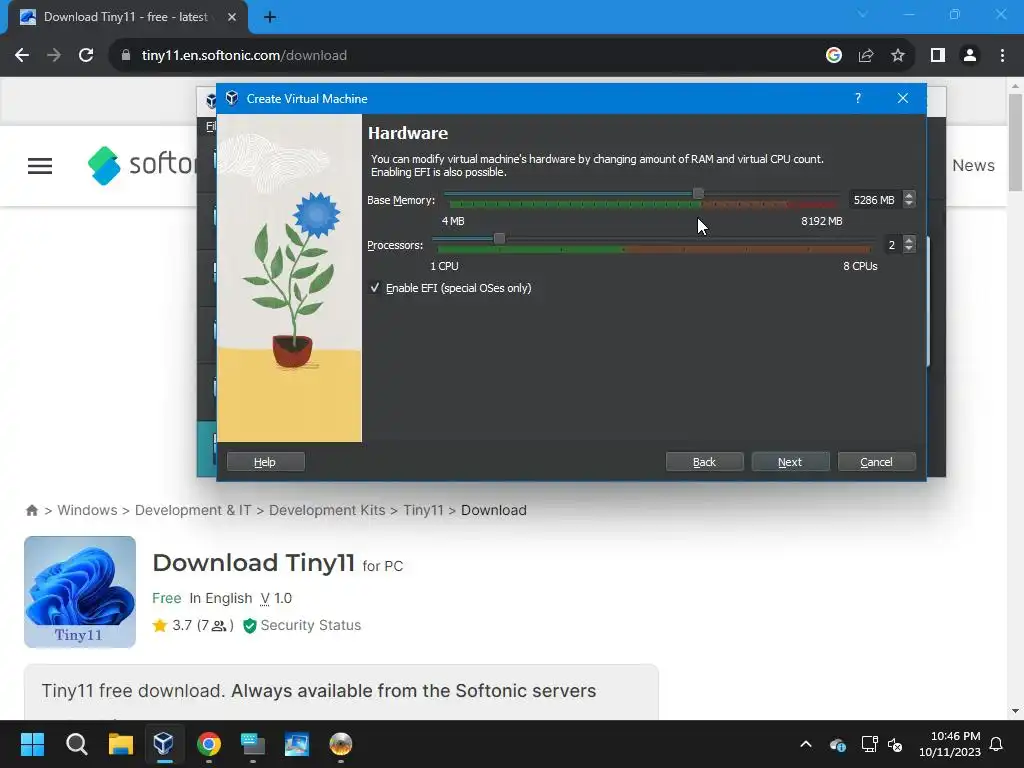Click browser back arrow
The image size is (1024, 768).
[x=22, y=56]
